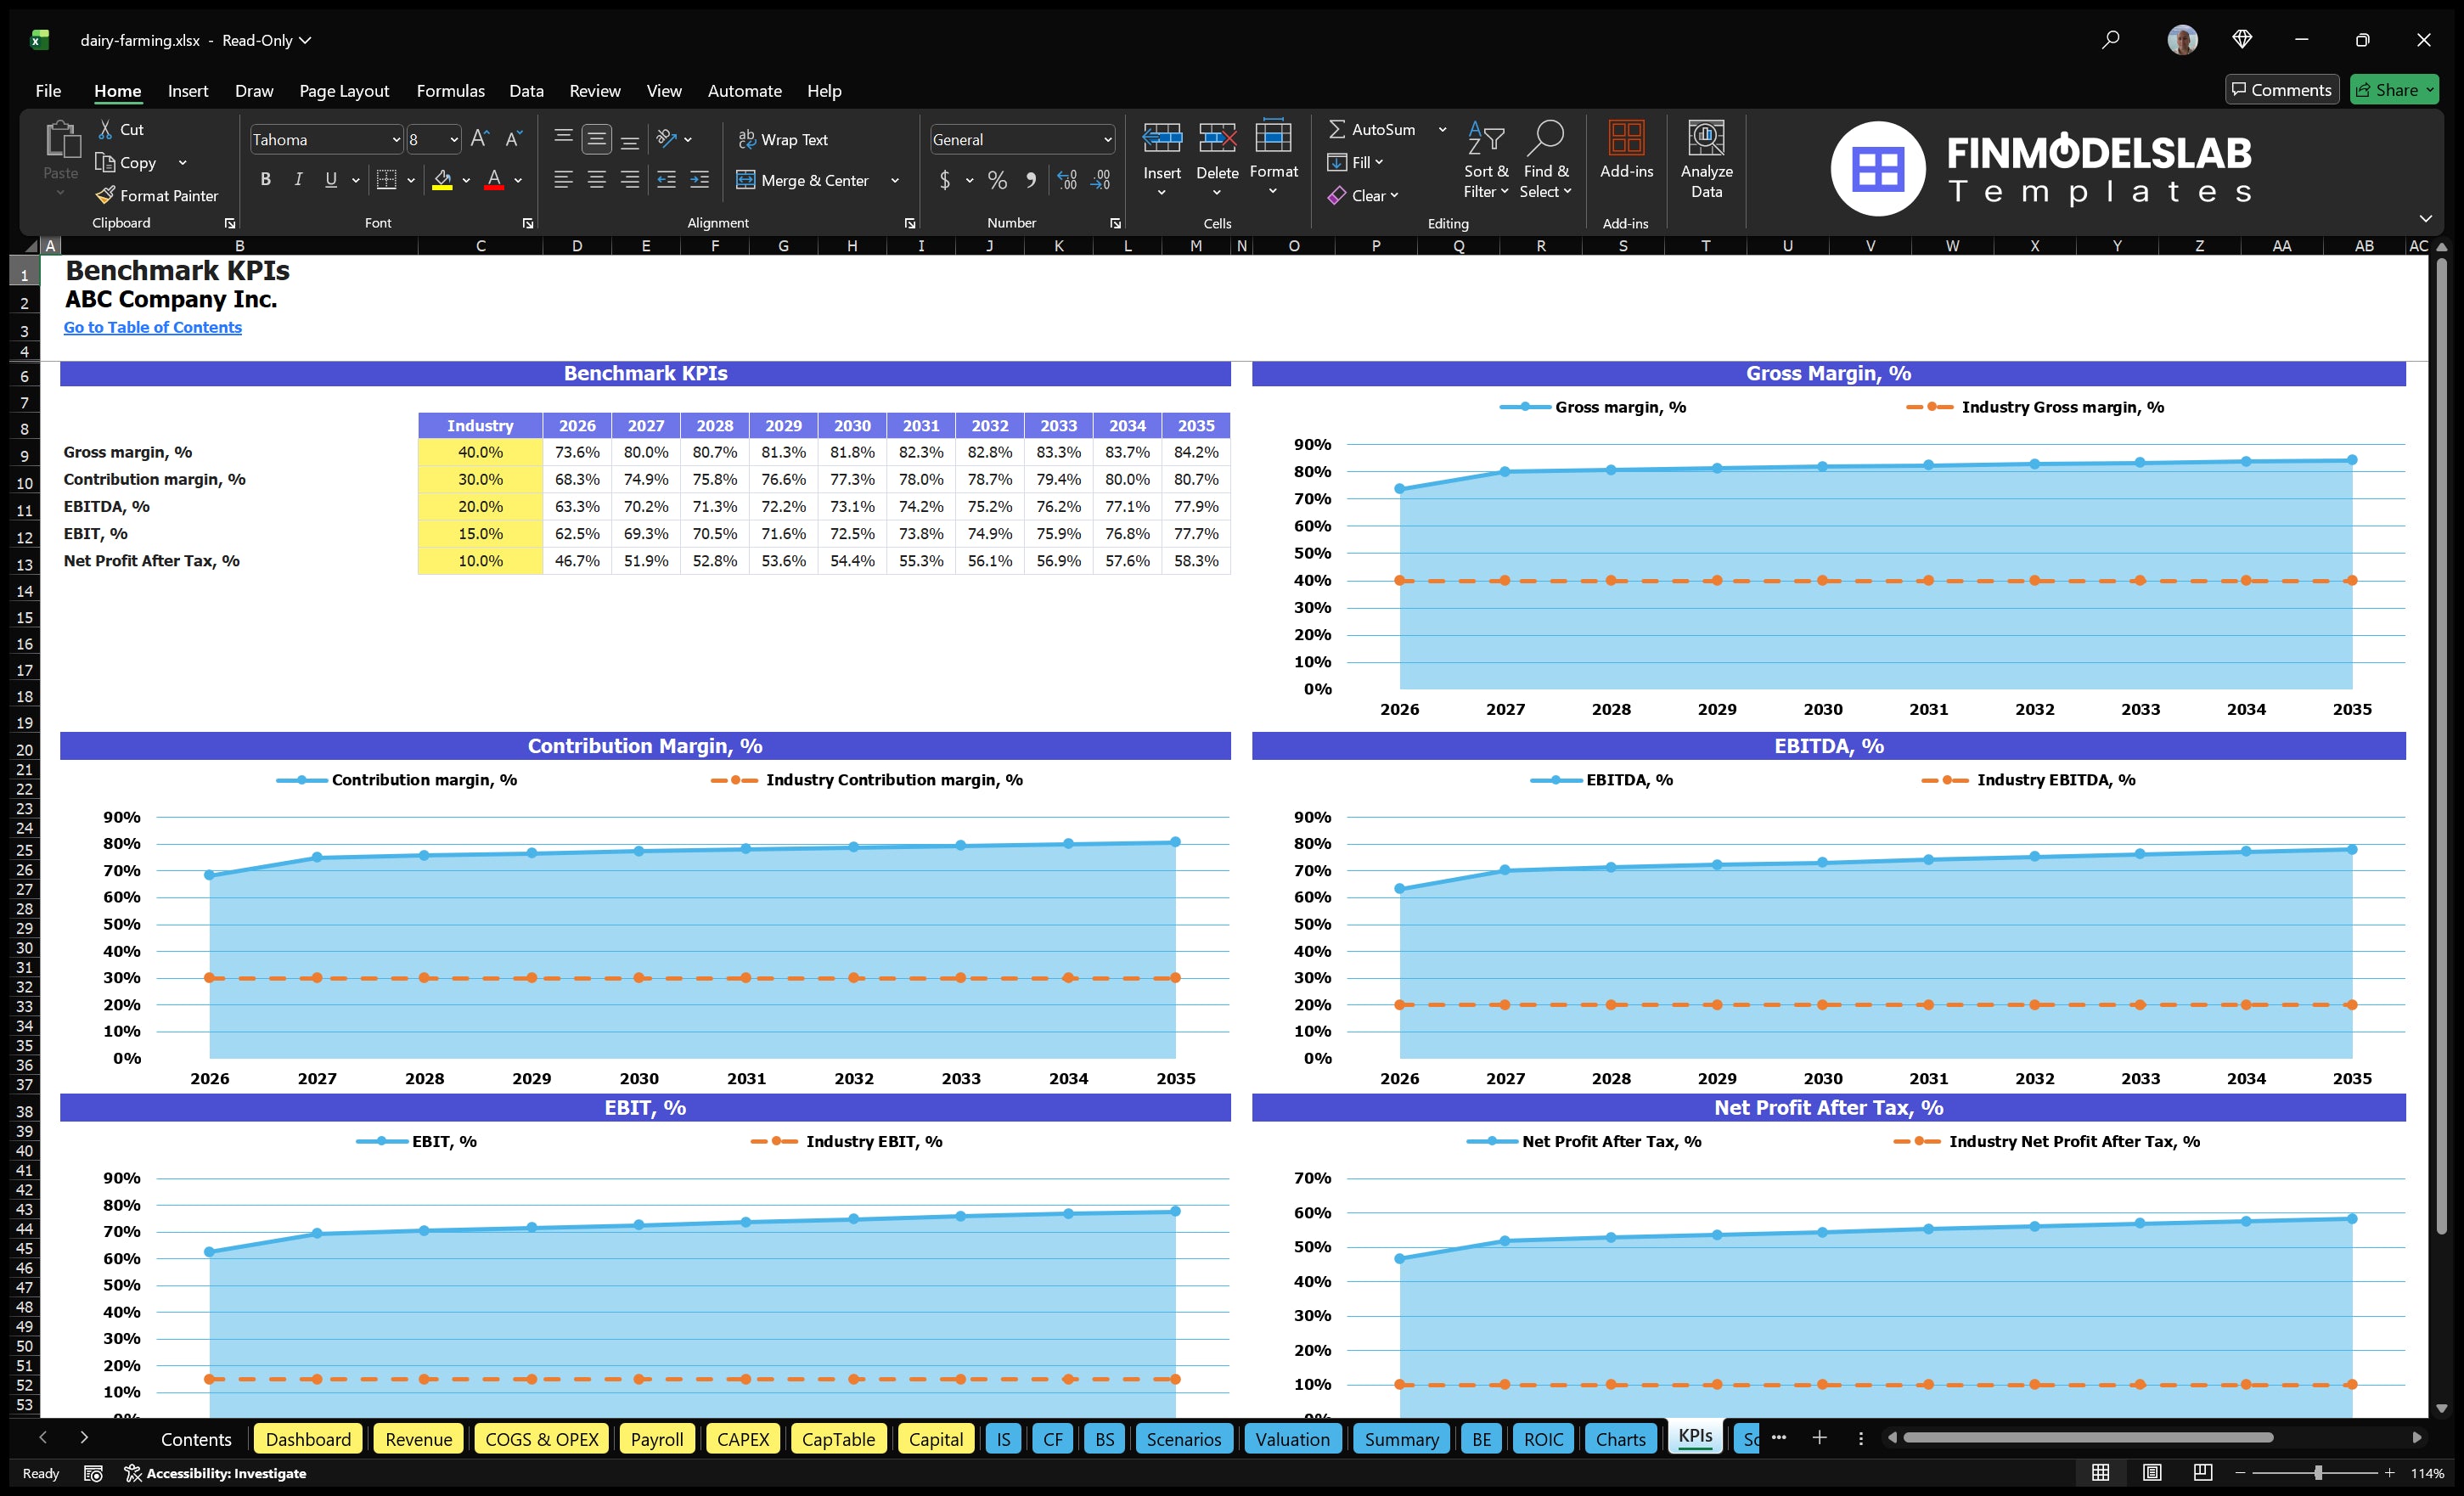Image resolution: width=2464 pixels, height=1496 pixels.
Task: Toggle italic formatting
Action: pyautogui.click(x=297, y=179)
